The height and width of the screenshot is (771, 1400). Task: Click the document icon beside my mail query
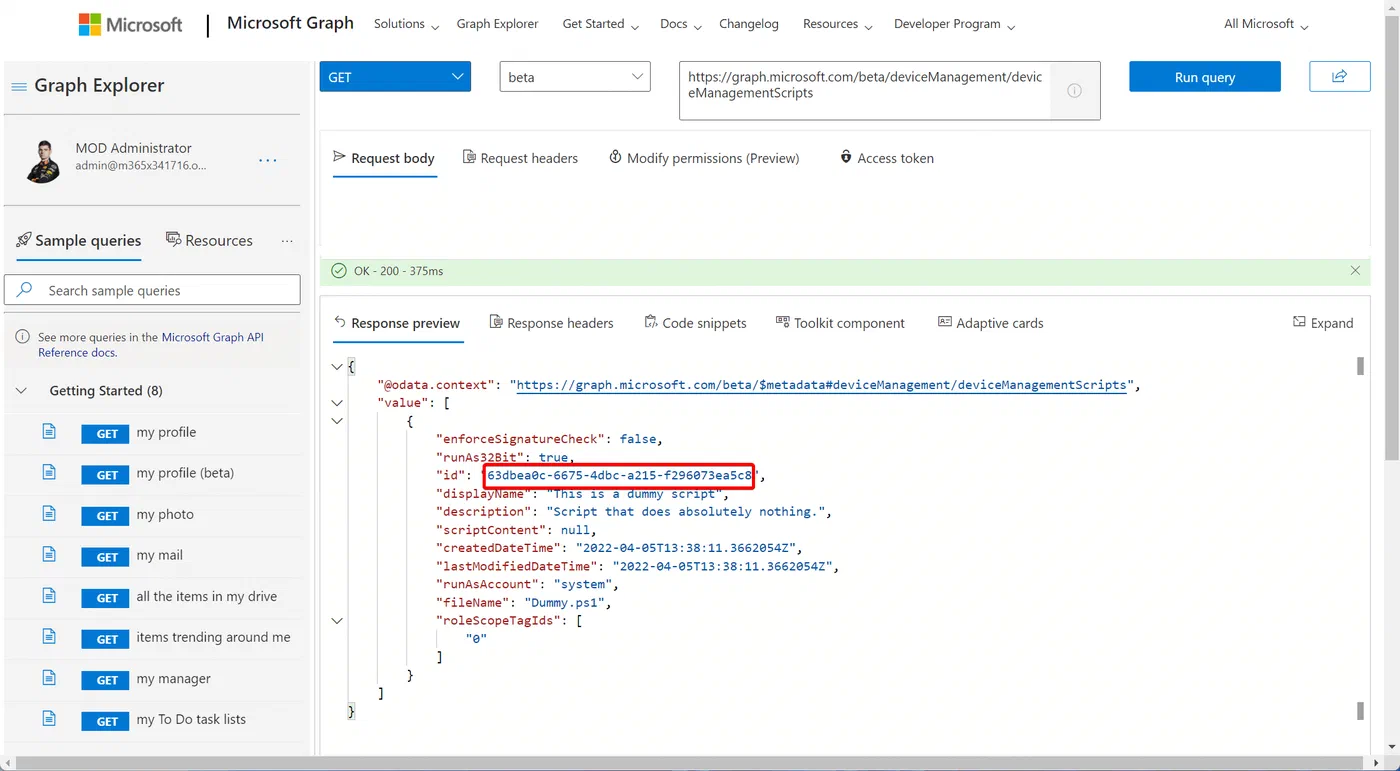click(49, 555)
